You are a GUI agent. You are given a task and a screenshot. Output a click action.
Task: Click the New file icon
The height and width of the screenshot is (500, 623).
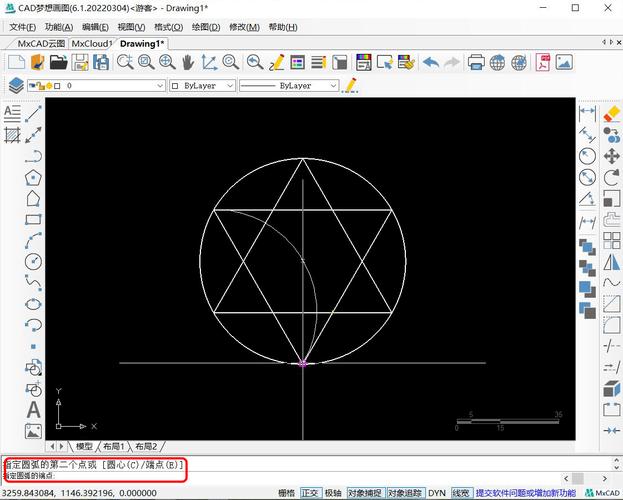pyautogui.click(x=16, y=62)
